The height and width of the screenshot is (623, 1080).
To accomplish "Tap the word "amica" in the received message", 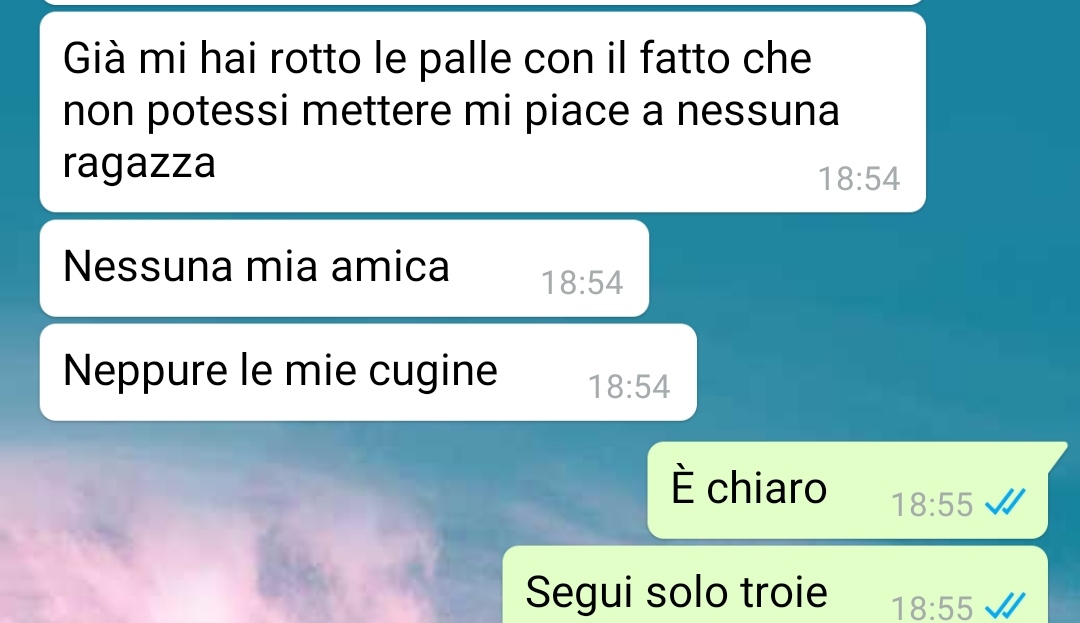I will click(390, 266).
